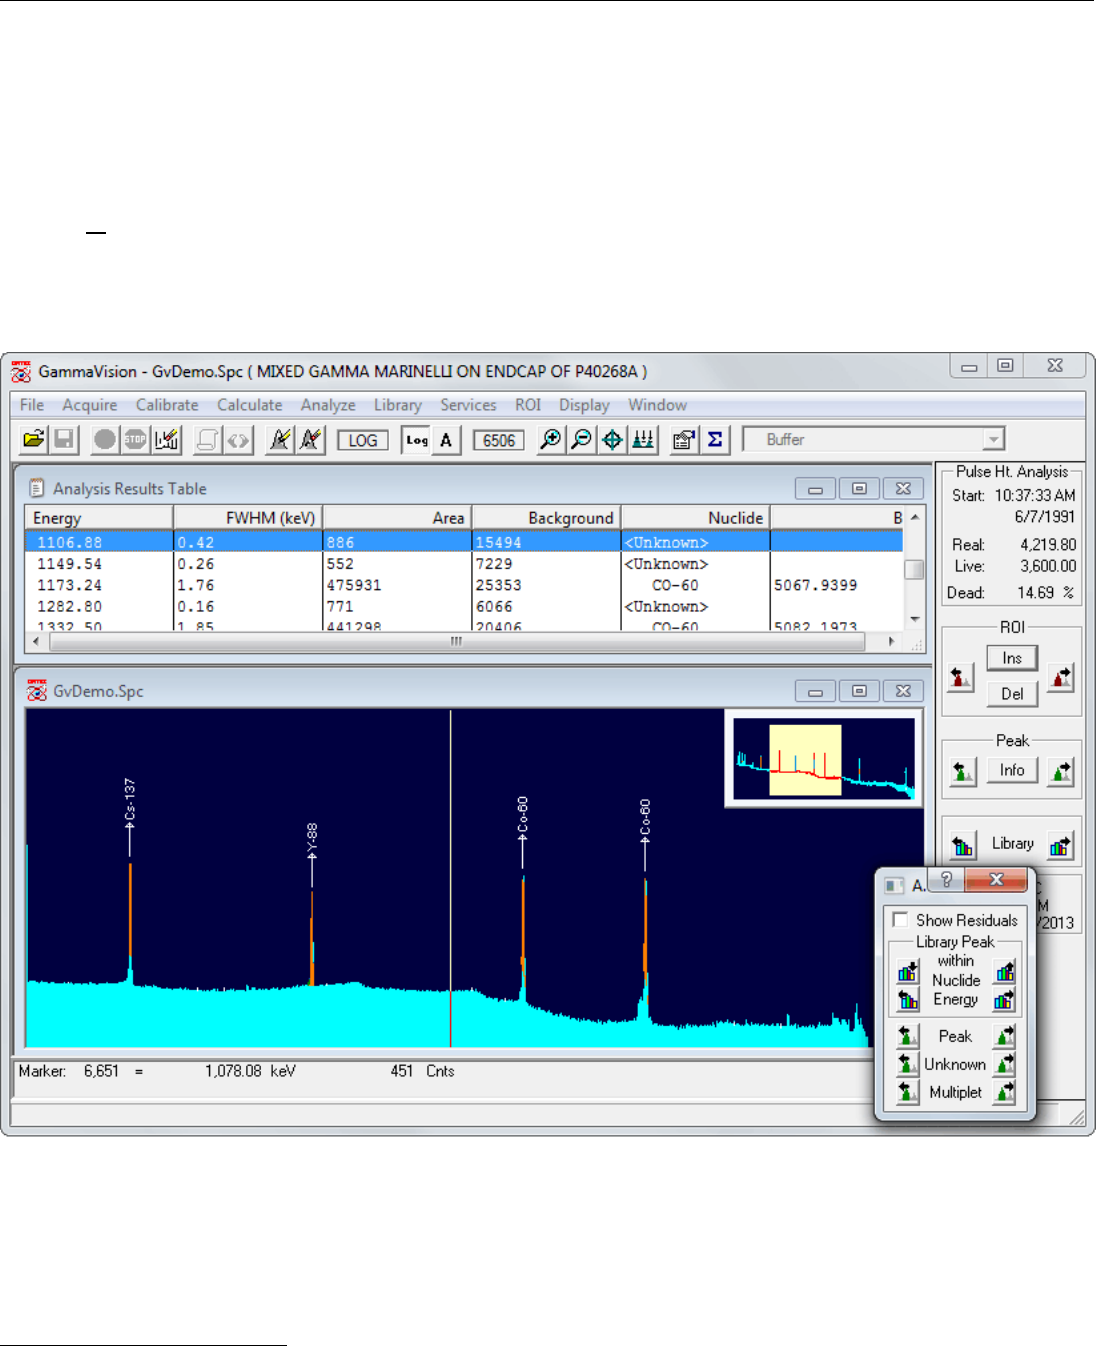Click the results table vertical scrollbar thumb

tap(913, 569)
